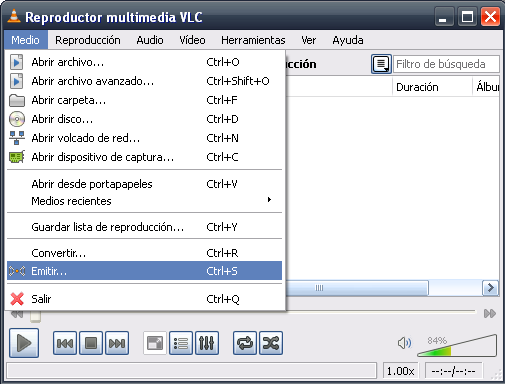The image size is (505, 384).
Task: Click the faster forward seek arrows
Action: 490,313
